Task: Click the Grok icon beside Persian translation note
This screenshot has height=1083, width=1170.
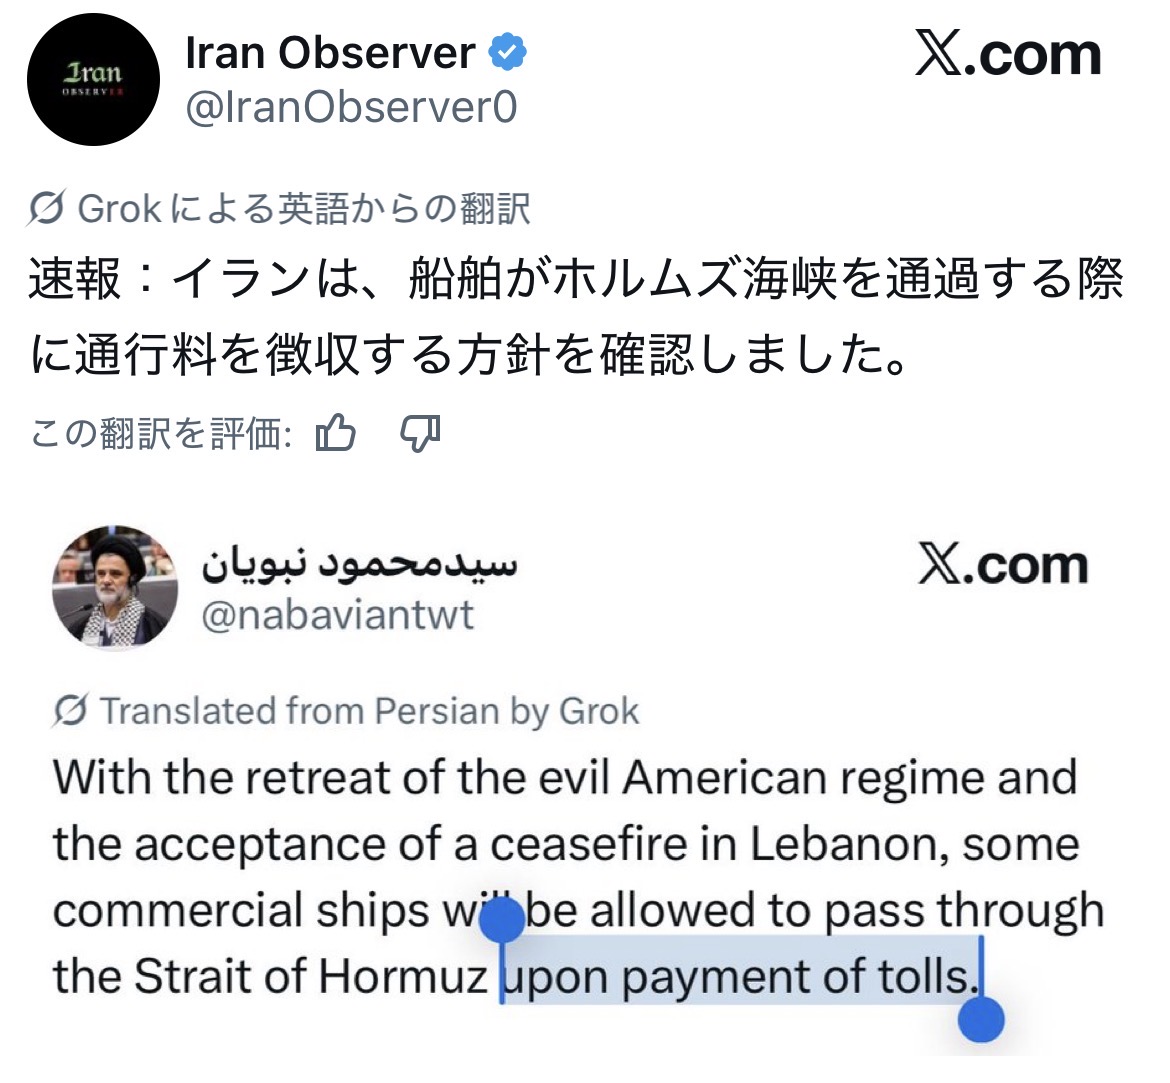Action: [70, 710]
